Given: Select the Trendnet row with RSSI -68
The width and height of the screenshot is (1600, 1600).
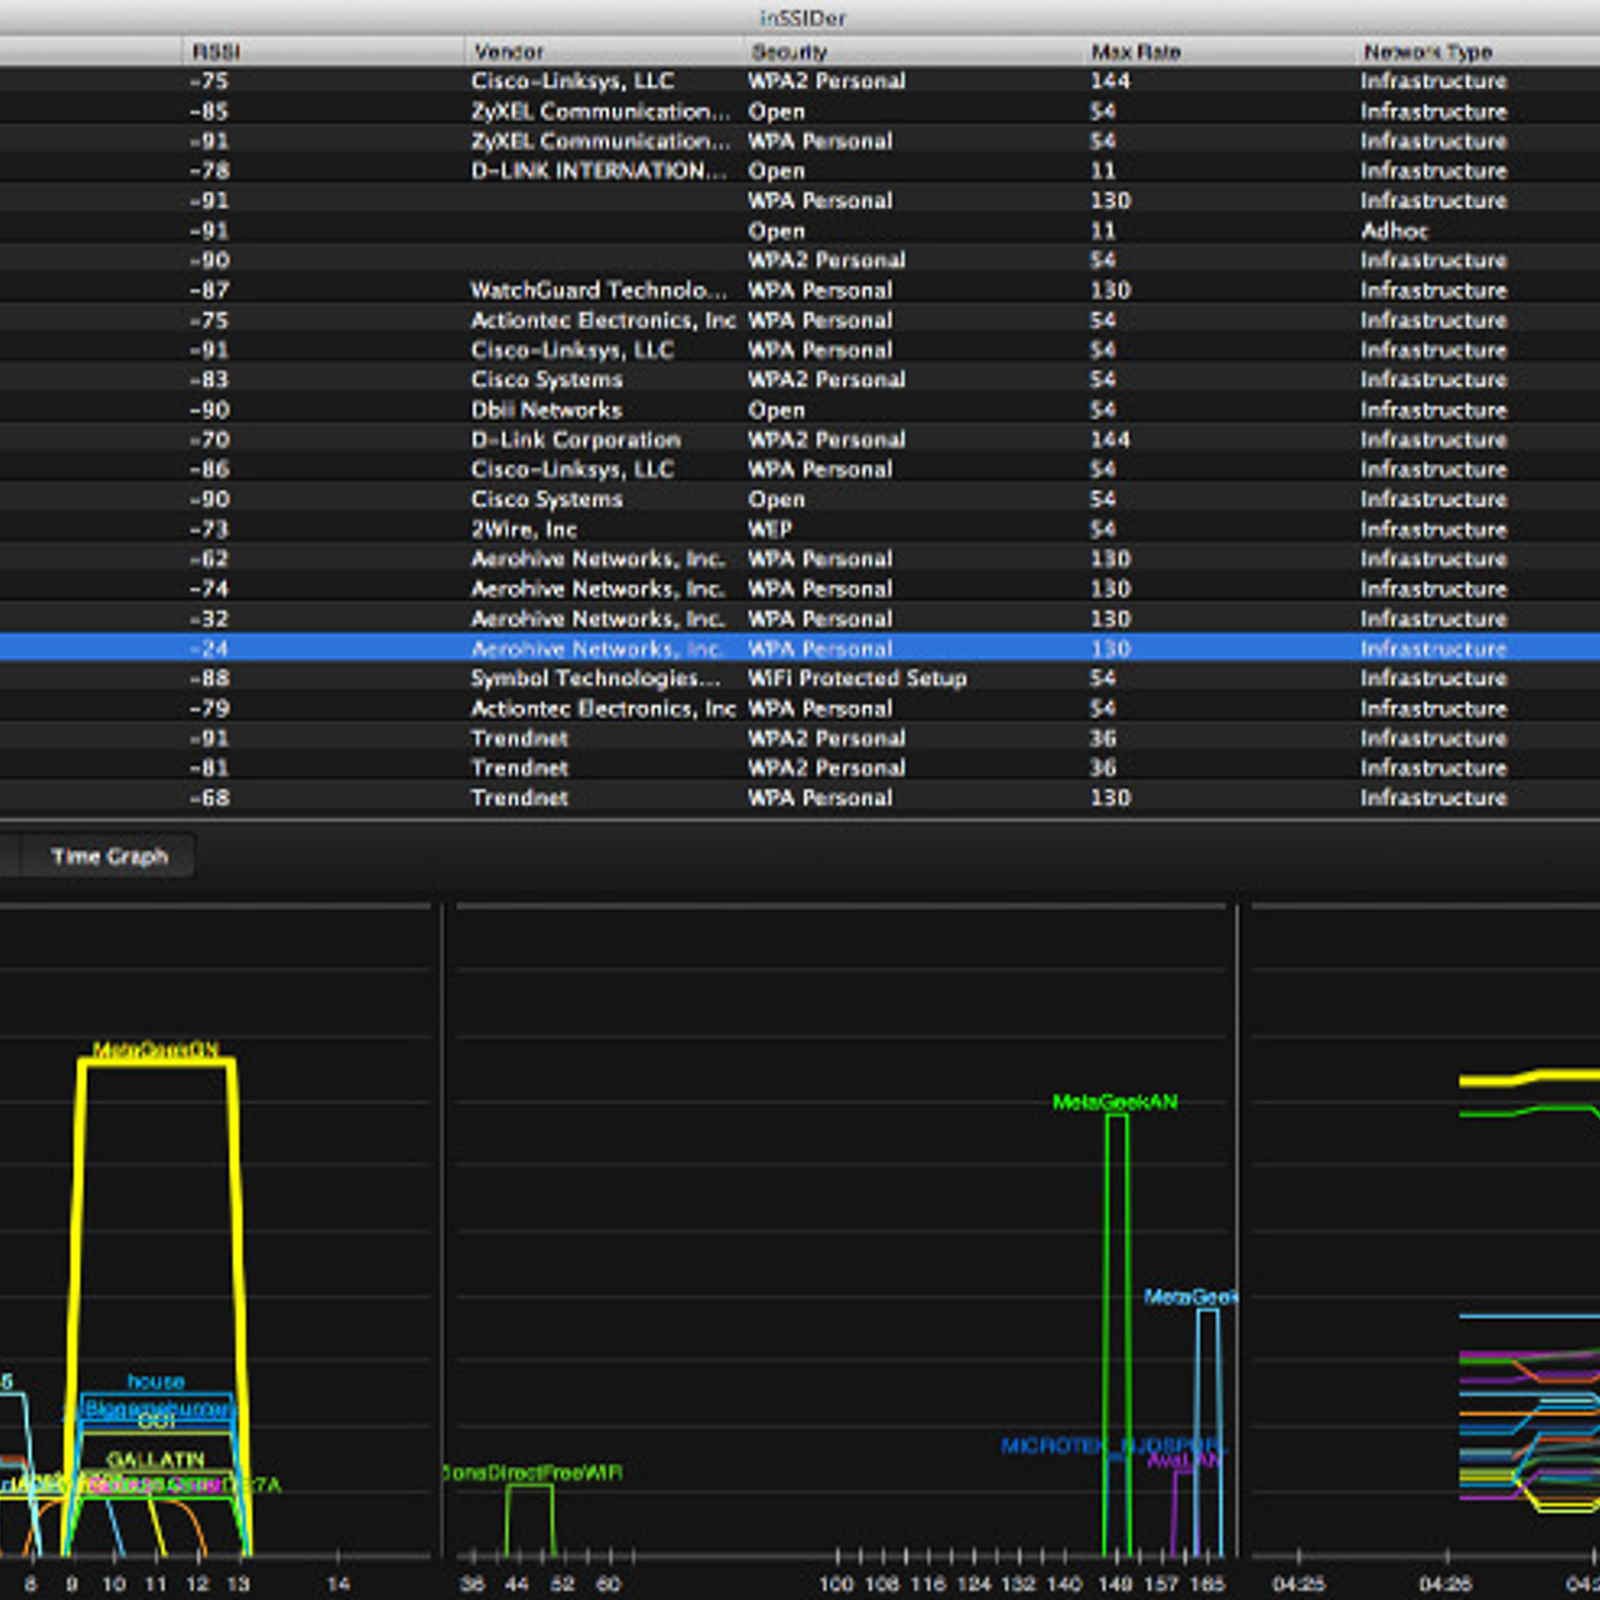Looking at the screenshot, I should pos(800,798).
